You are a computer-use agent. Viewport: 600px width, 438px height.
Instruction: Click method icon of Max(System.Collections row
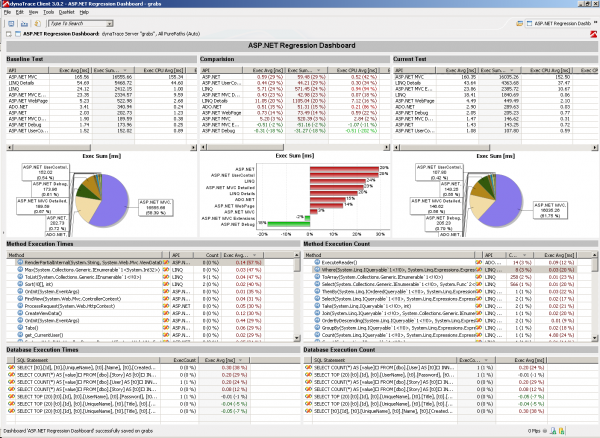coord(20,270)
